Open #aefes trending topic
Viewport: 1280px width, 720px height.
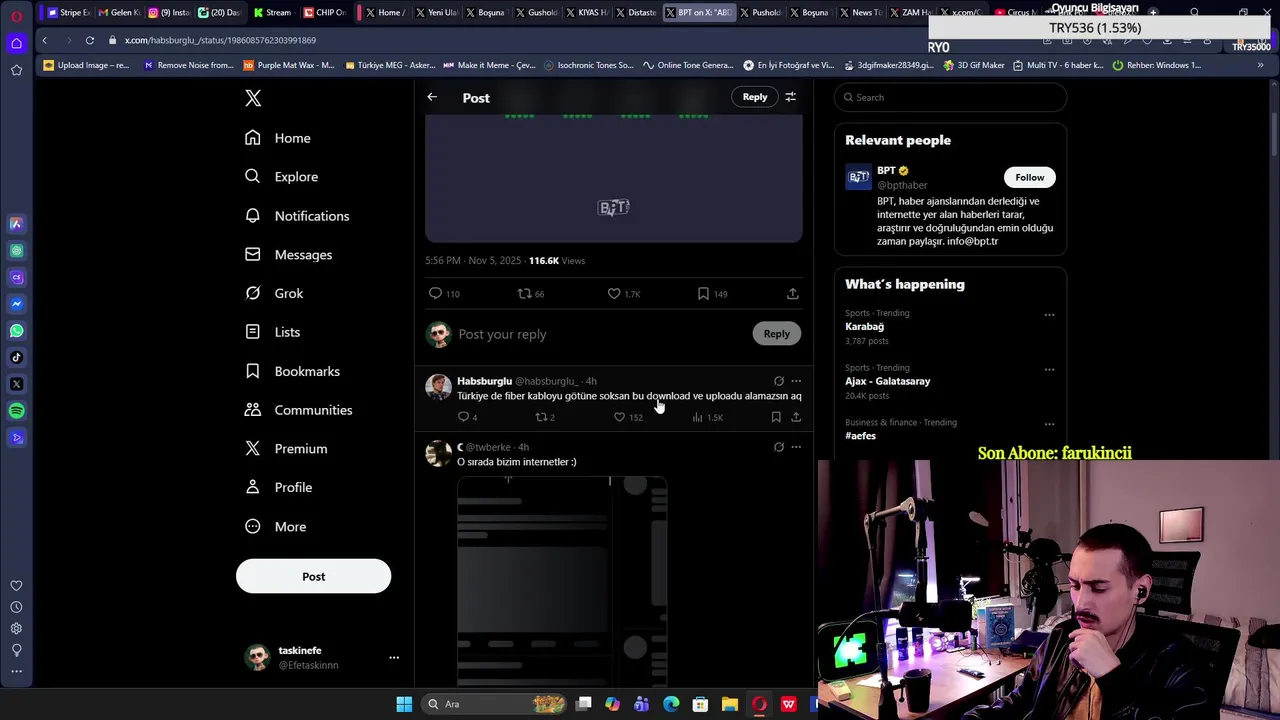pos(860,436)
